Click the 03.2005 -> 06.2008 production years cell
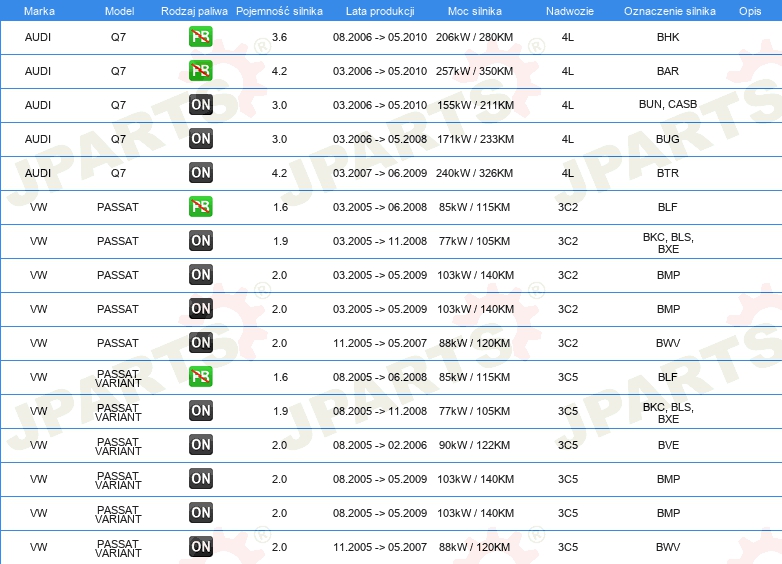 380,207
